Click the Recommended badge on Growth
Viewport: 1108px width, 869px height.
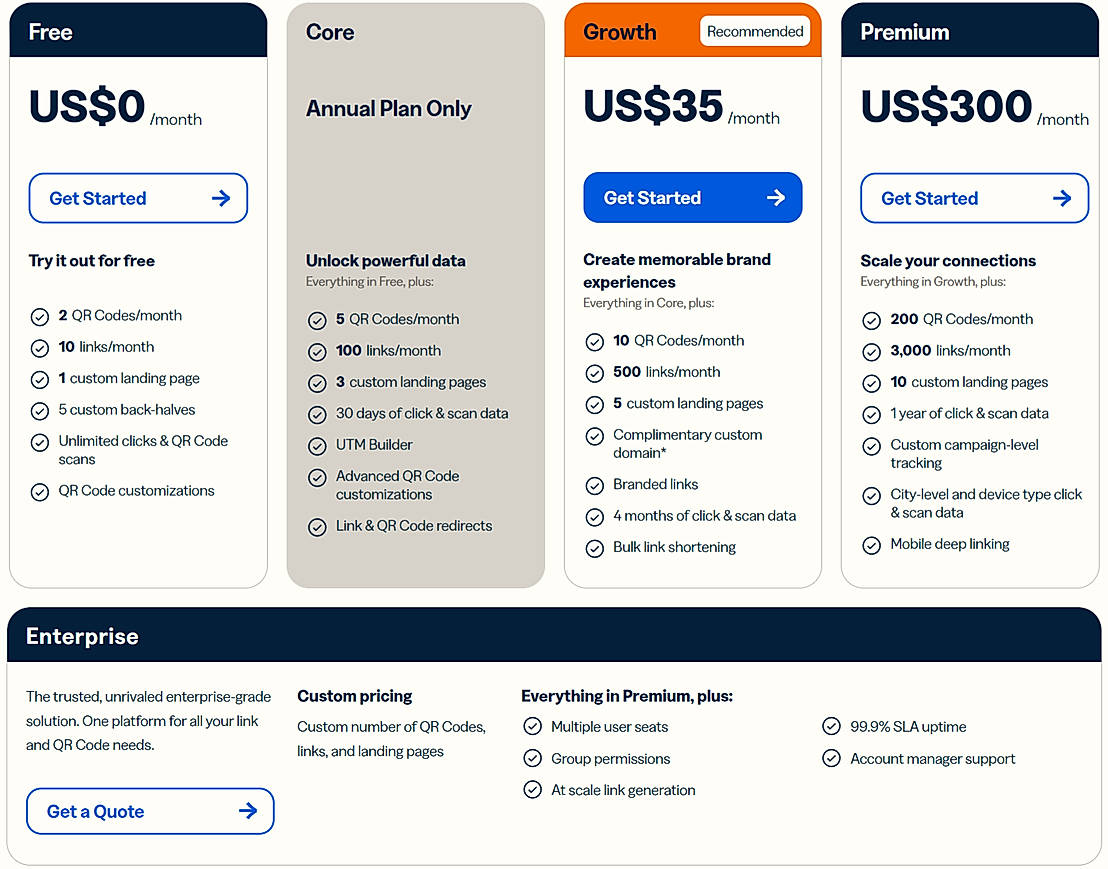coord(755,31)
